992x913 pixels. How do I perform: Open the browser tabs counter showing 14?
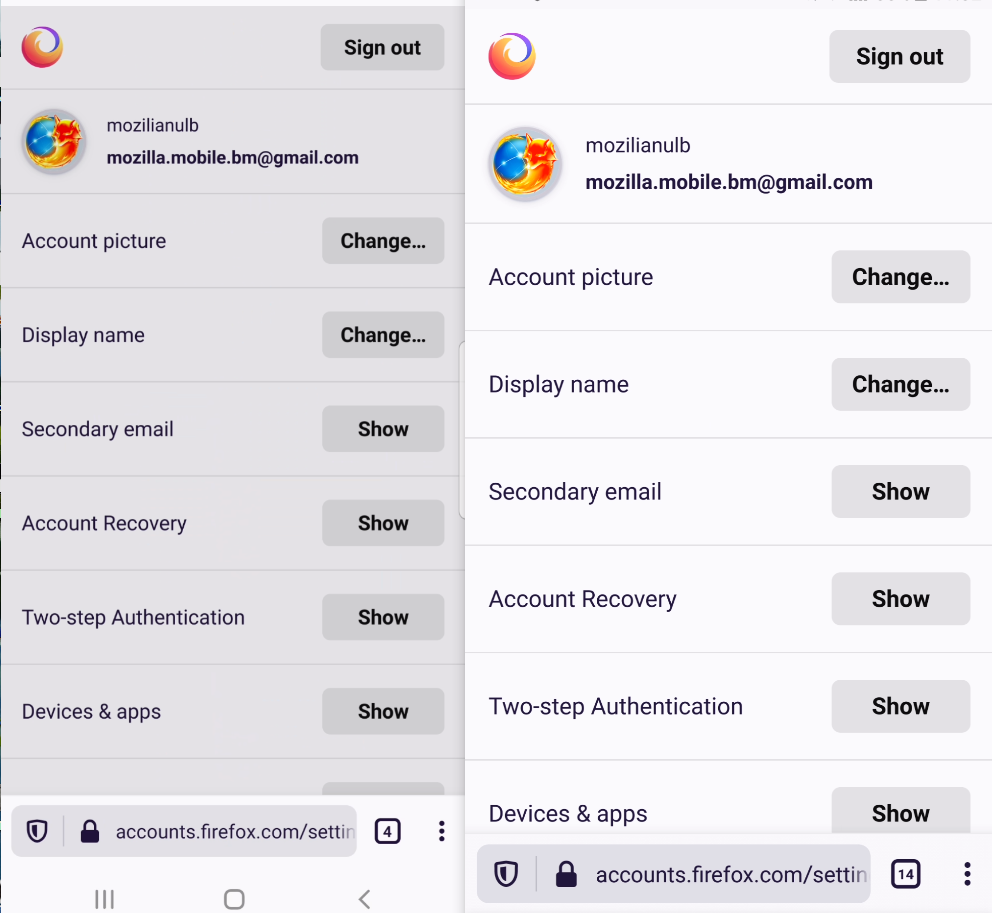(905, 873)
